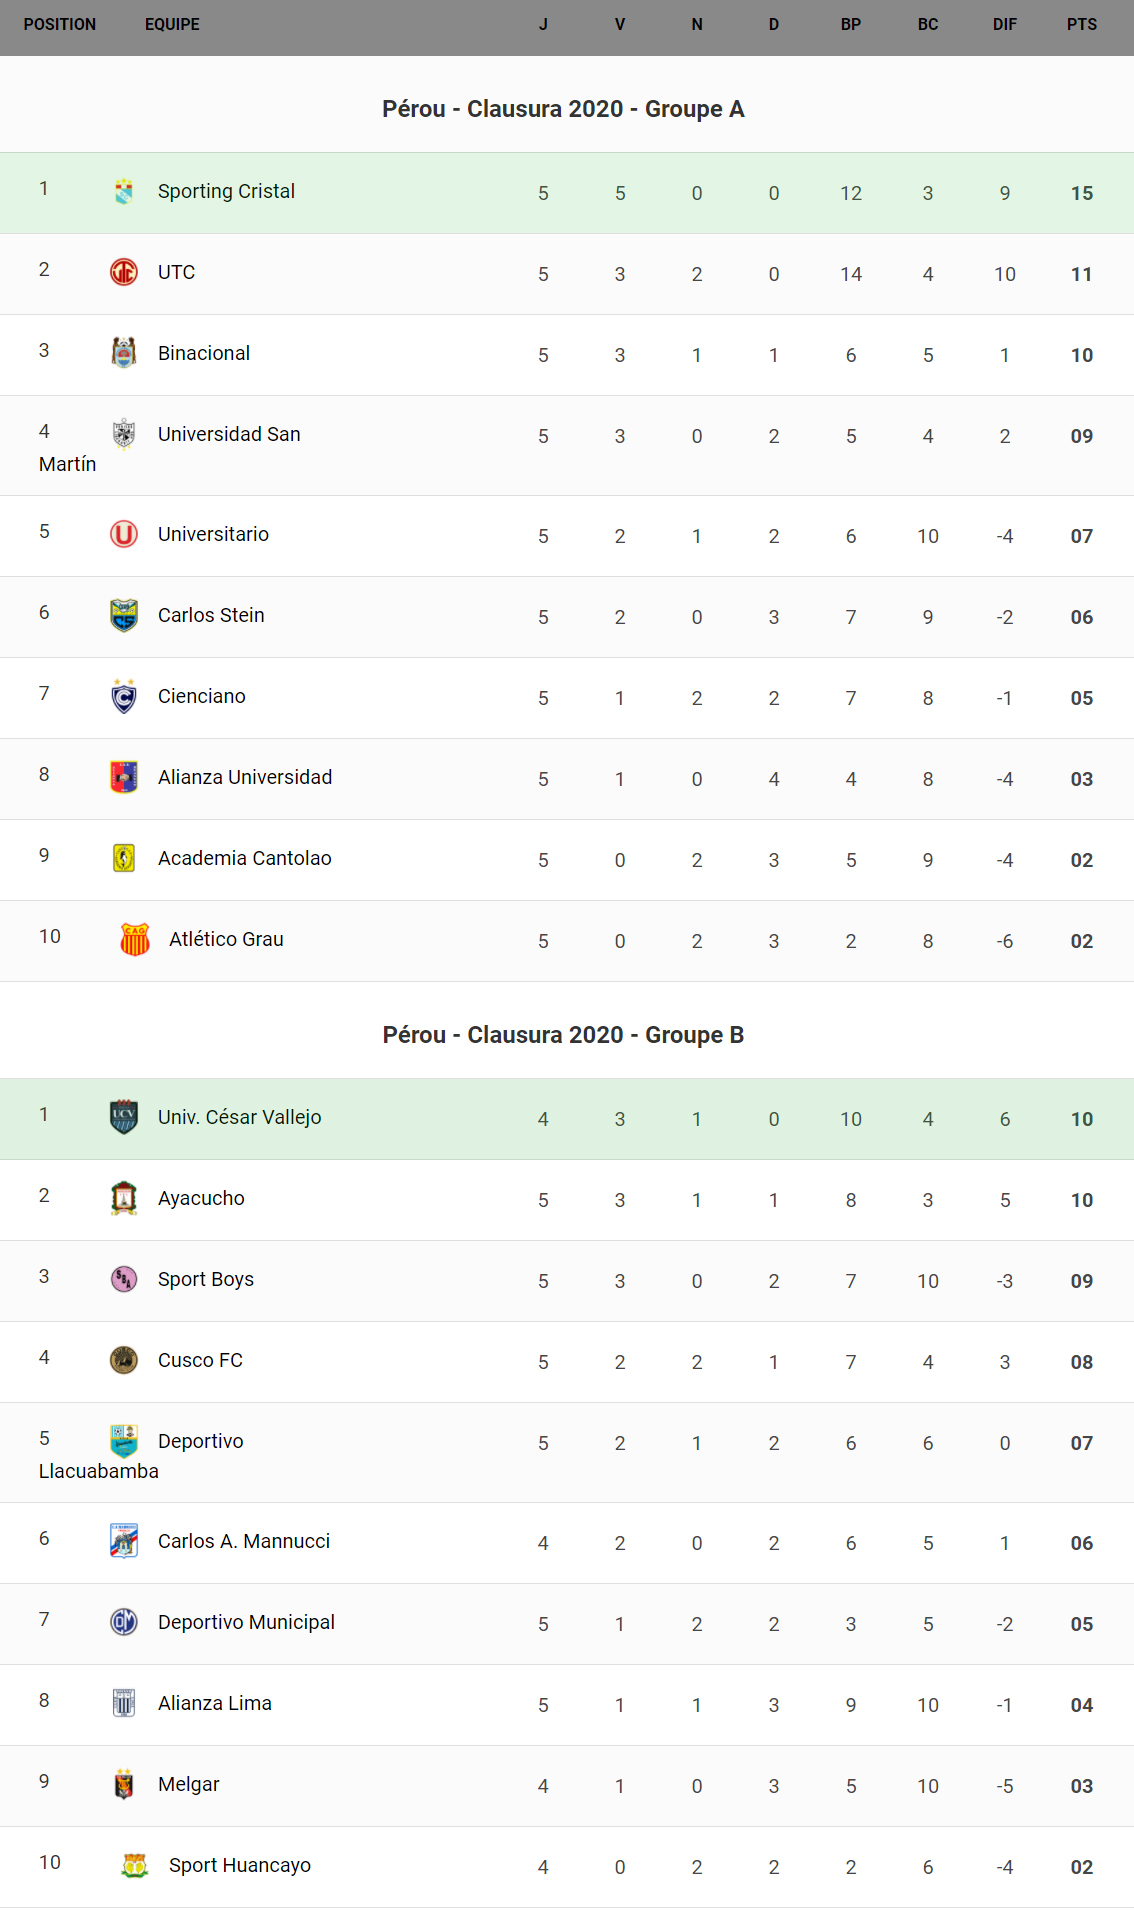Click the Sporting Cristal team crest
The height and width of the screenshot is (1917, 1134).
click(124, 191)
